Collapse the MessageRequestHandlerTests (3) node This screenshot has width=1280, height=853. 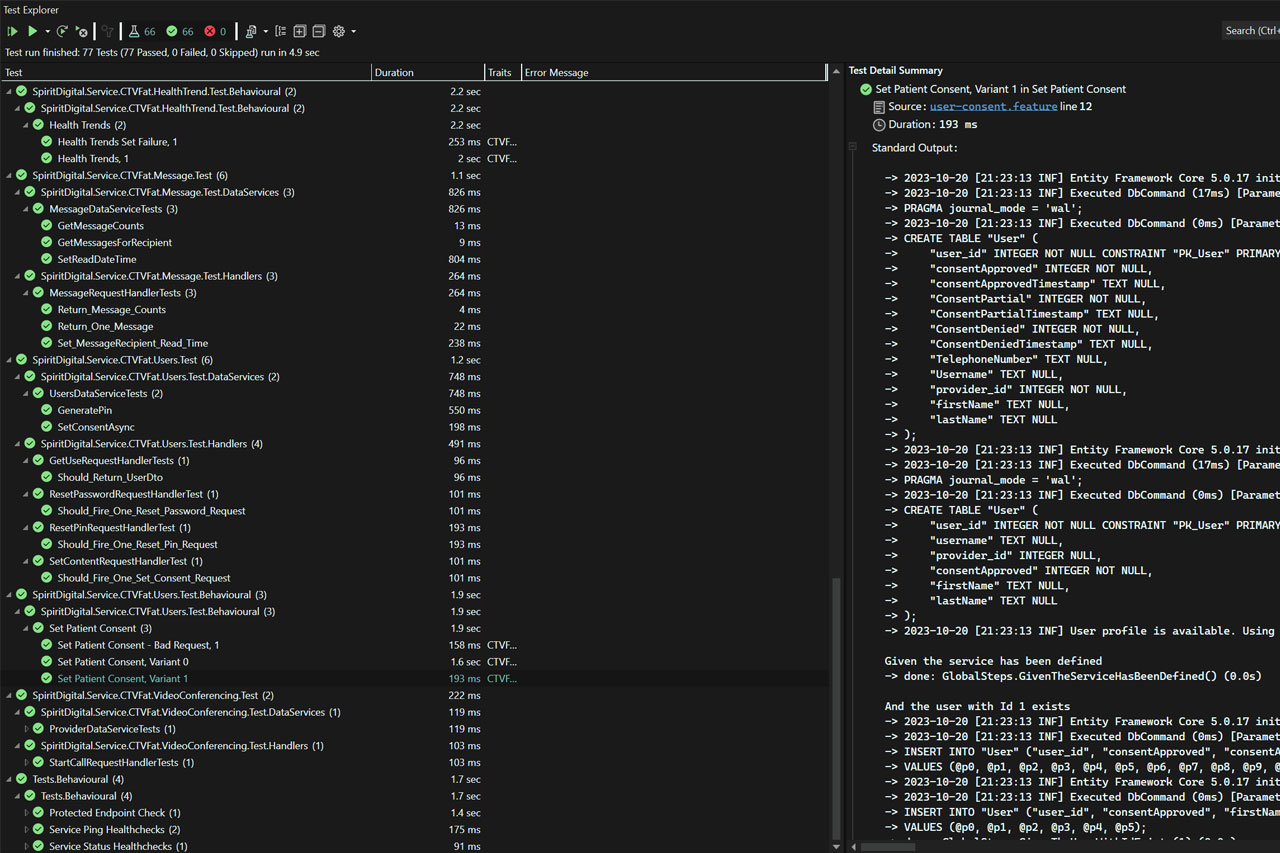click(x=28, y=293)
